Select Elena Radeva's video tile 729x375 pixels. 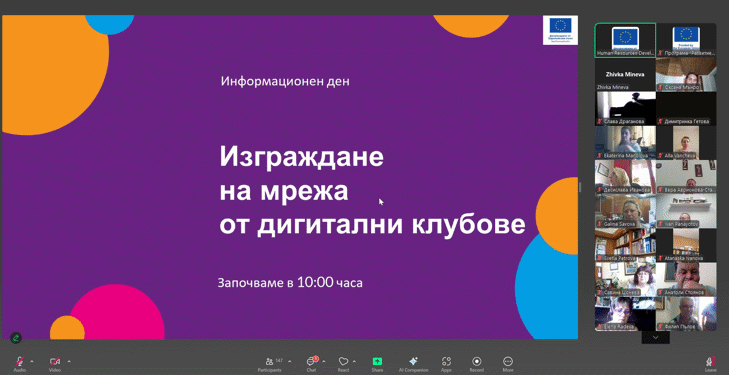[625, 314]
